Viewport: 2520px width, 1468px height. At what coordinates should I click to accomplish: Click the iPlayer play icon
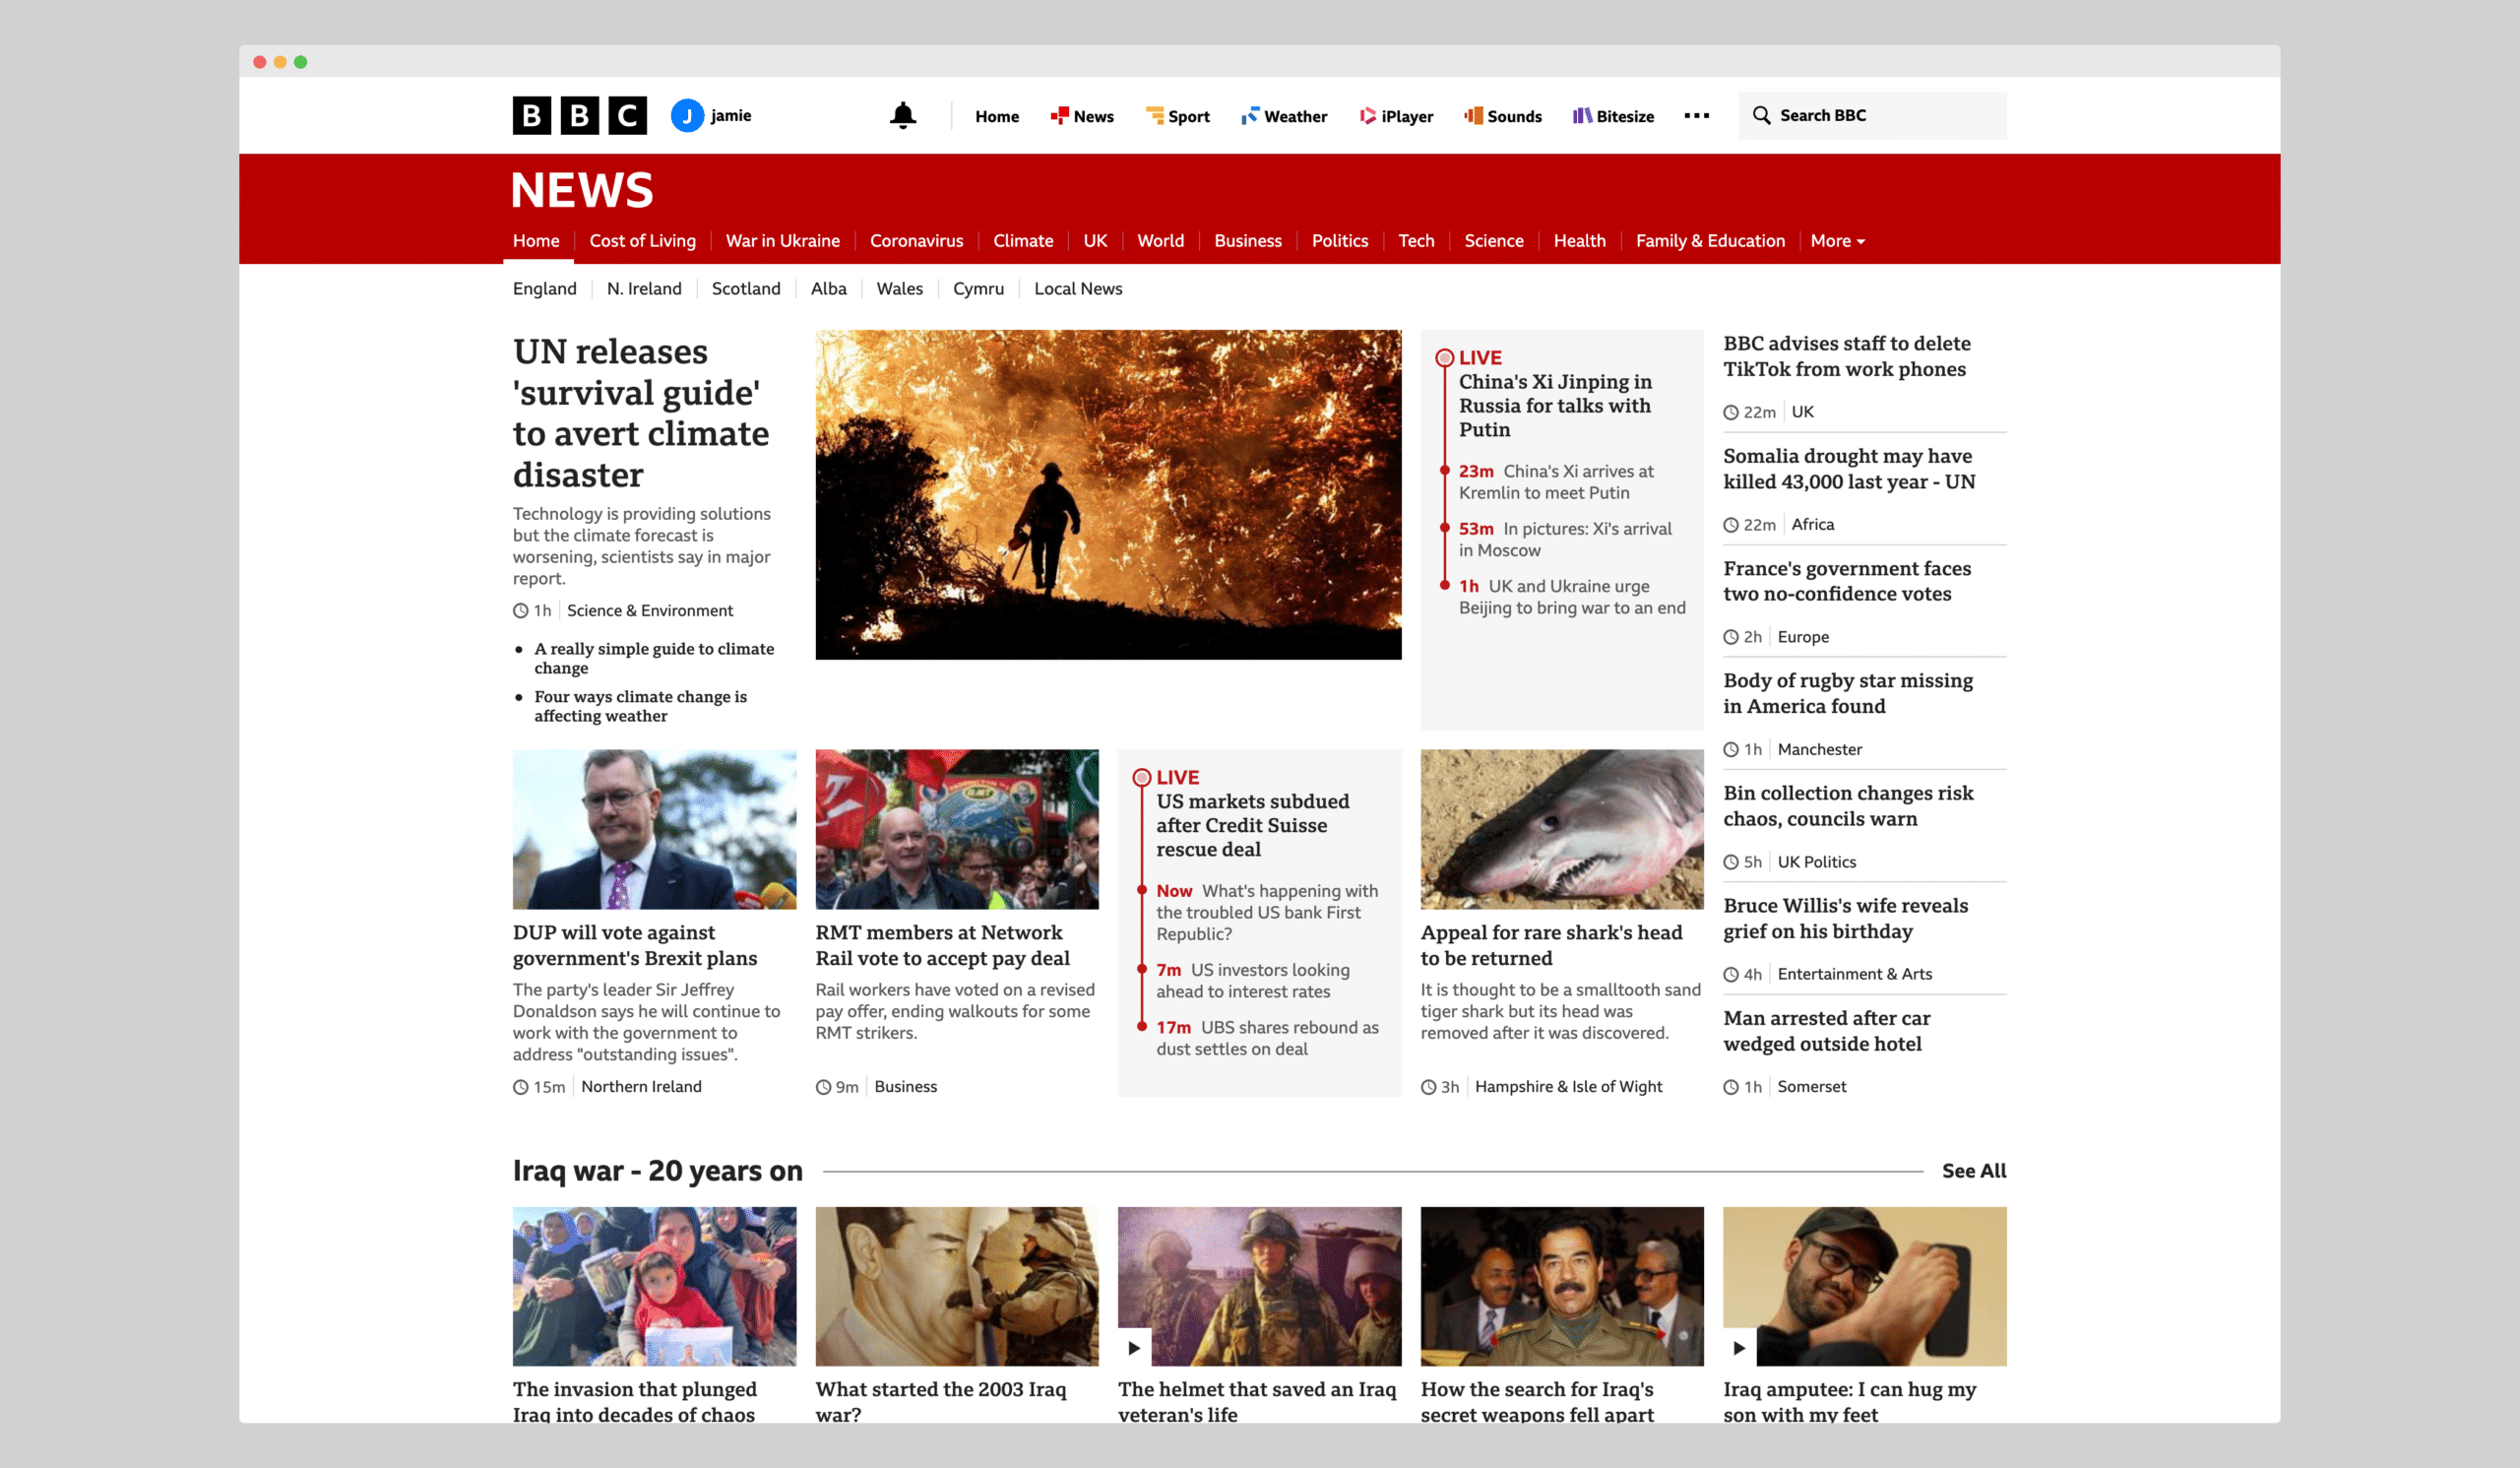1367,116
